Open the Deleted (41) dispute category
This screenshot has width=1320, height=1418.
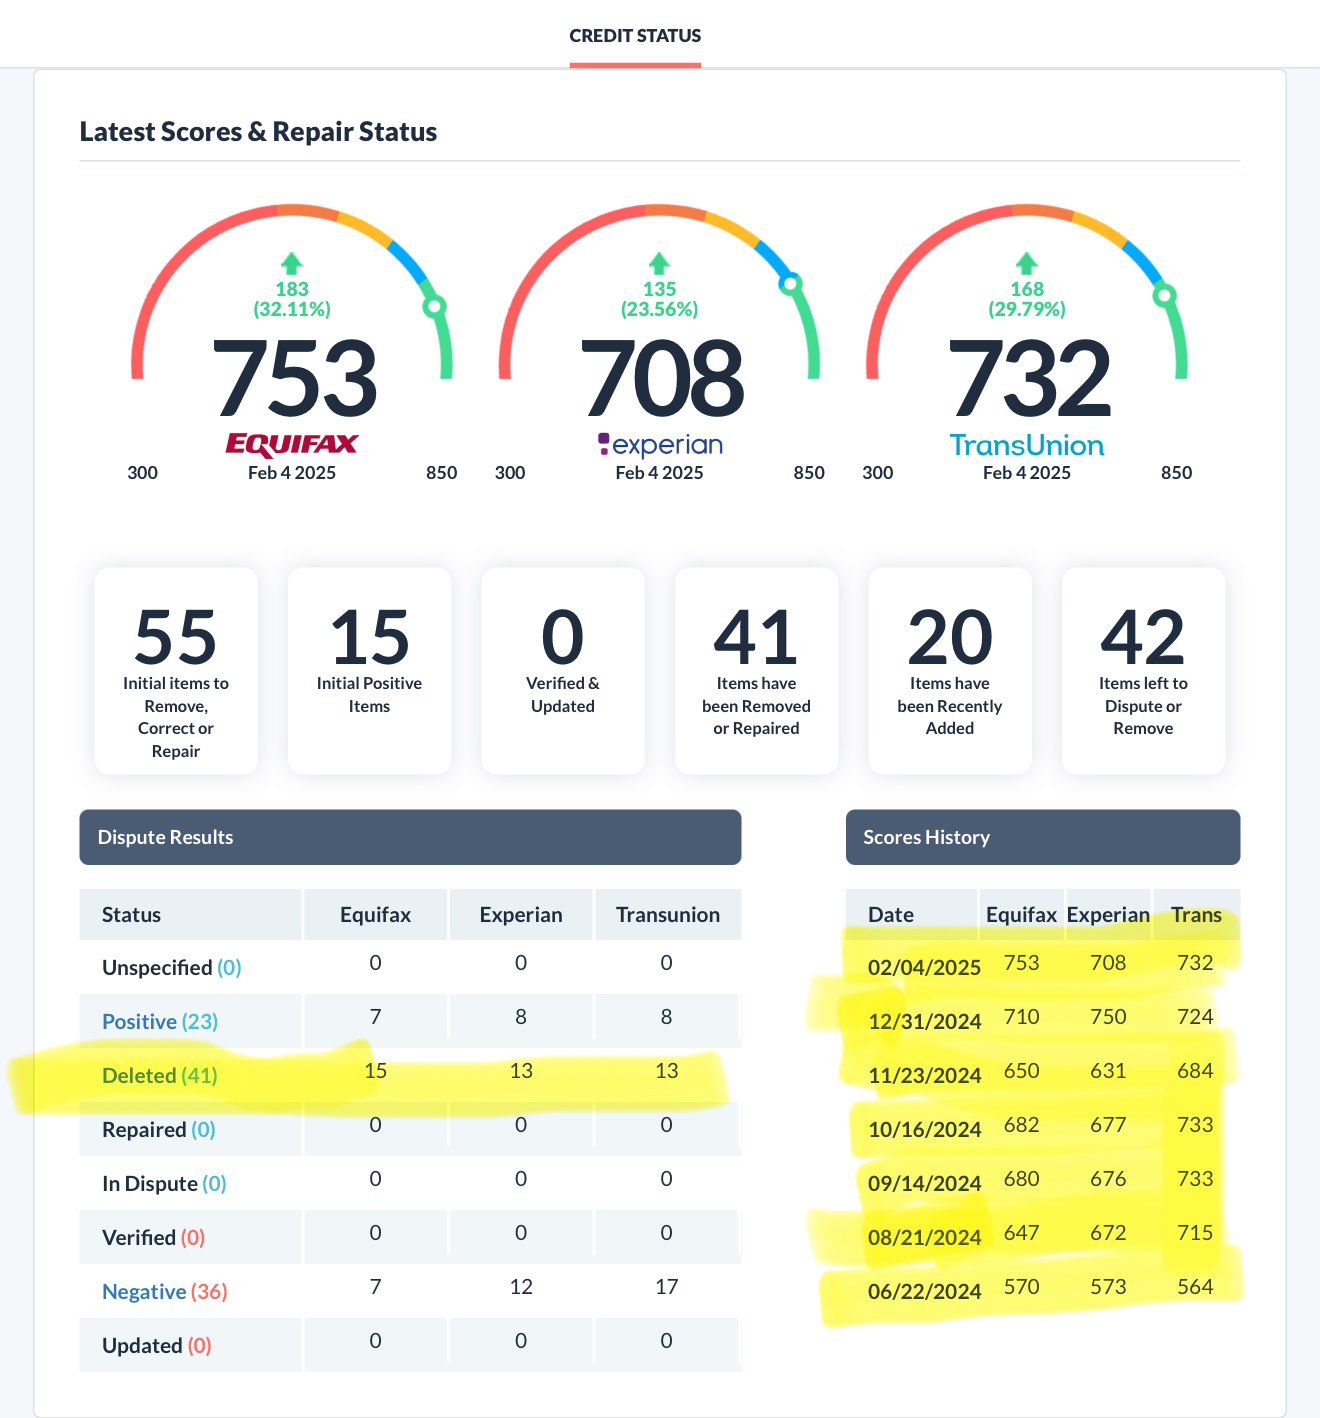159,1075
